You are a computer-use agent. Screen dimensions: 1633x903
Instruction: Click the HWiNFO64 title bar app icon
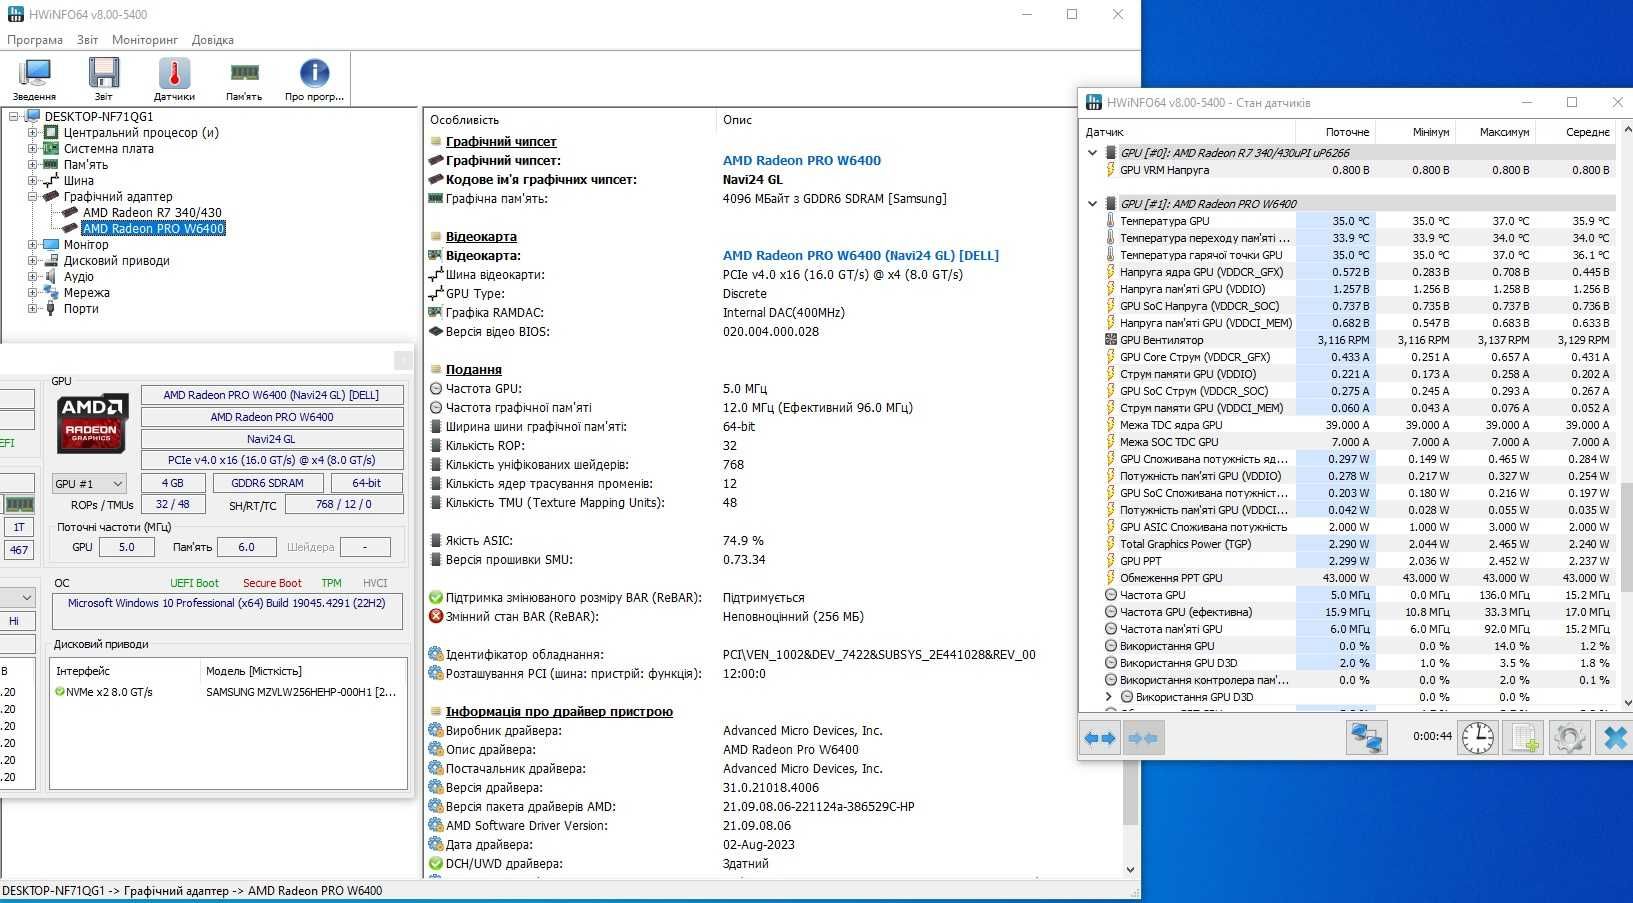(15, 14)
